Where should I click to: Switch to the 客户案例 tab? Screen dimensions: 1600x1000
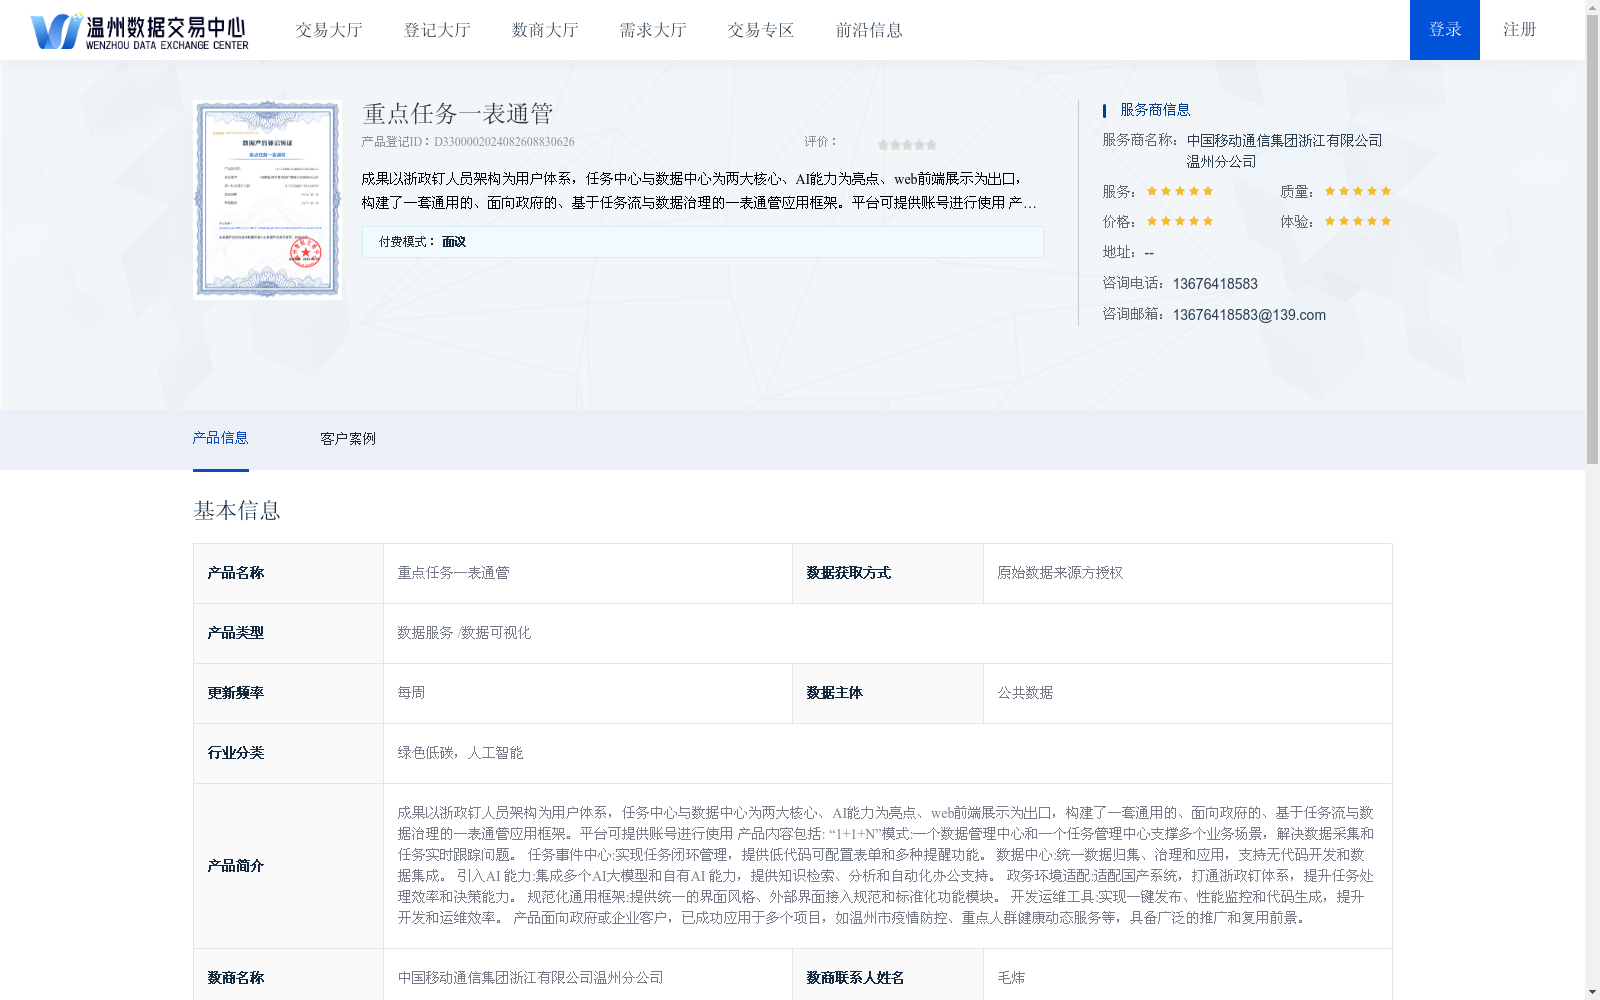(x=348, y=439)
